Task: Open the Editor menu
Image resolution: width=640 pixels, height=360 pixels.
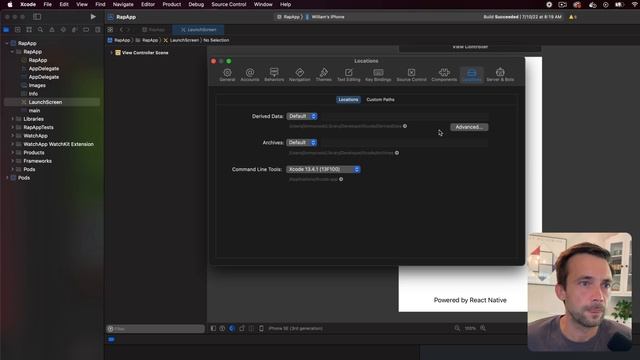Action: click(x=148, y=4)
